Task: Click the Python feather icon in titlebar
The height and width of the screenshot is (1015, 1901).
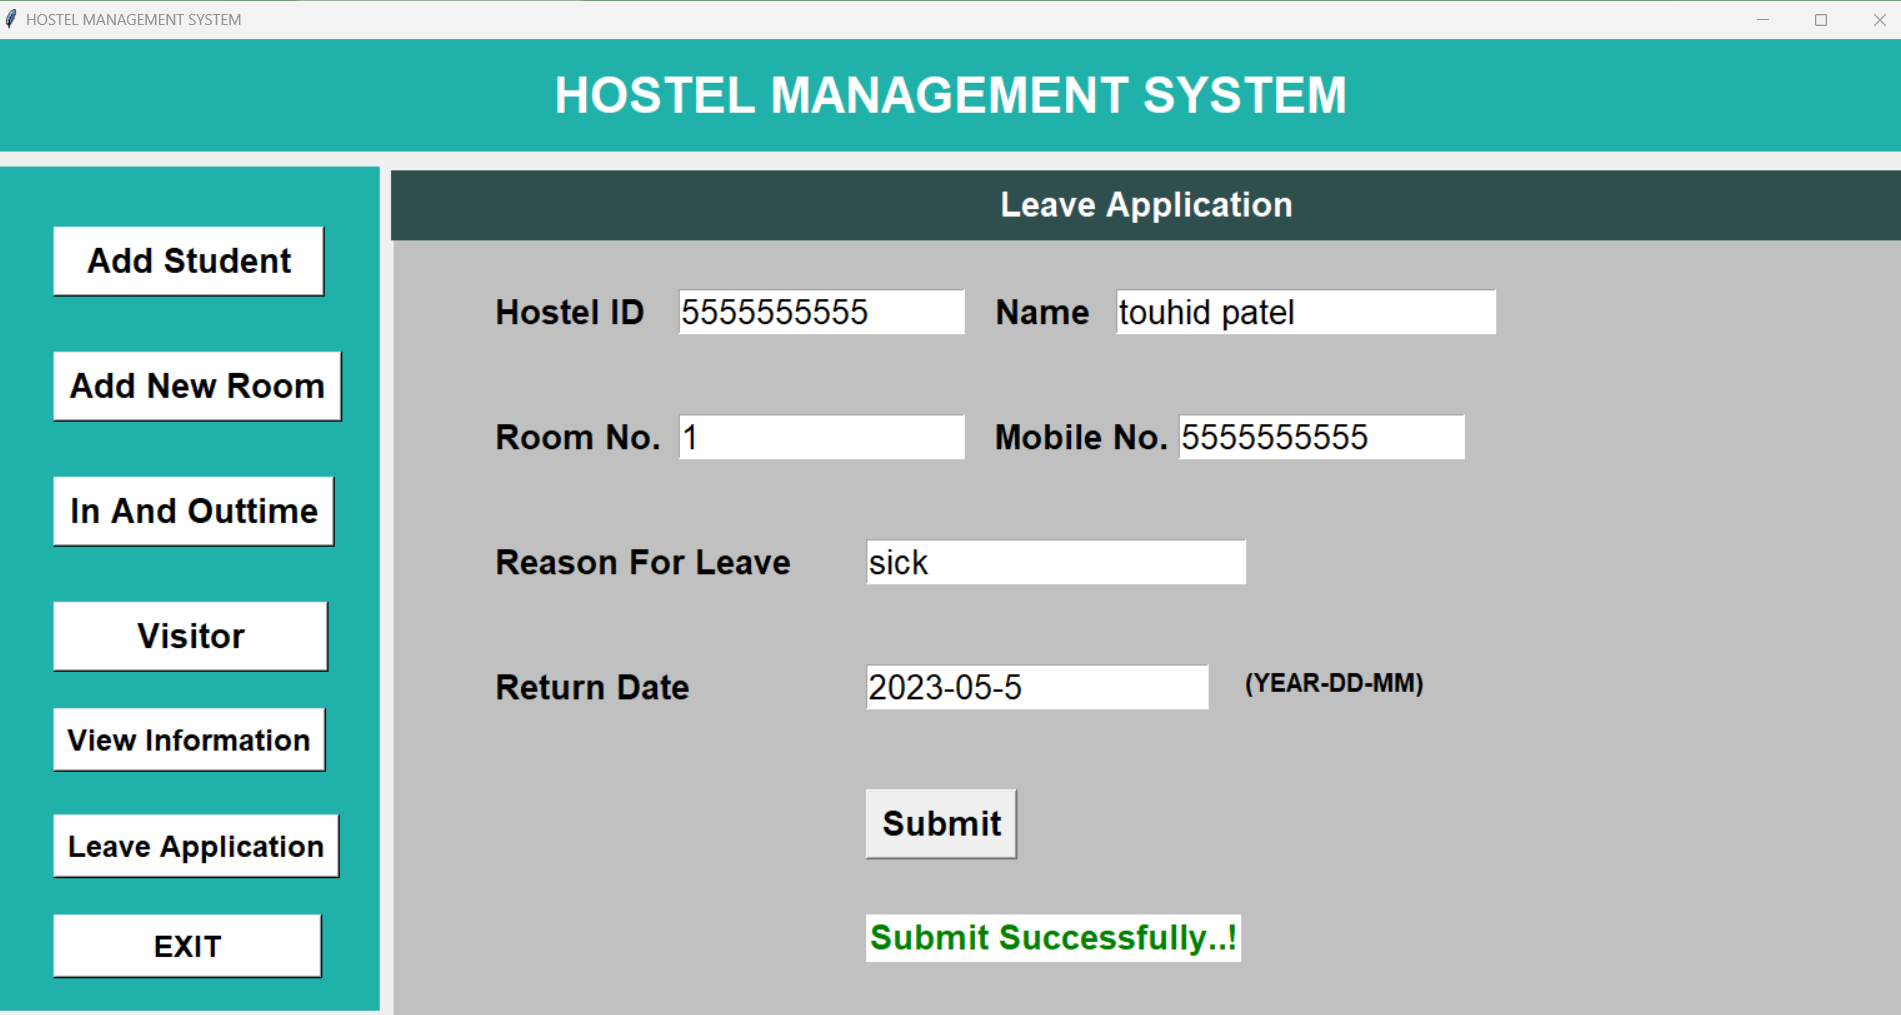Action: tap(11, 18)
